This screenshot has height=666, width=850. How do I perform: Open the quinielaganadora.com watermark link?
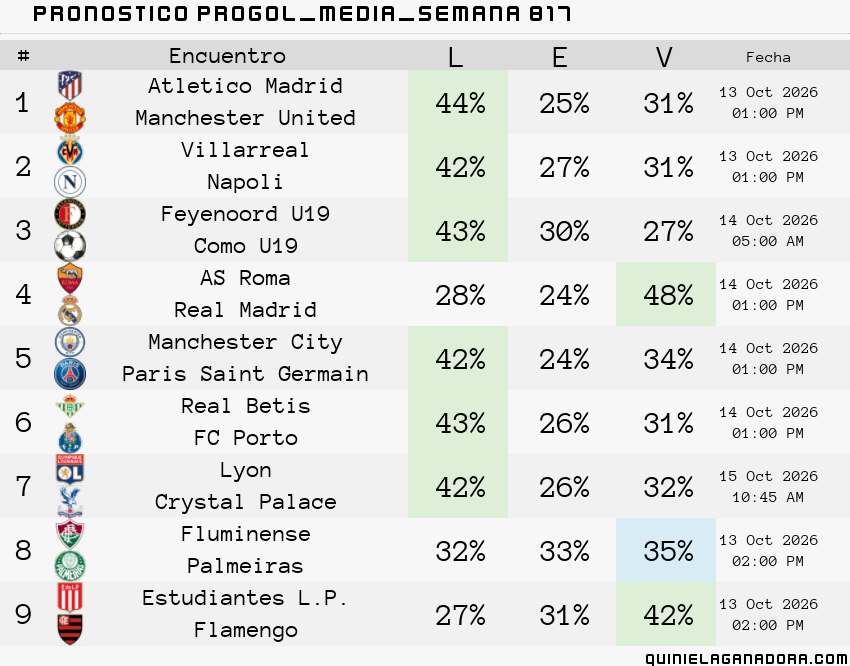(747, 659)
